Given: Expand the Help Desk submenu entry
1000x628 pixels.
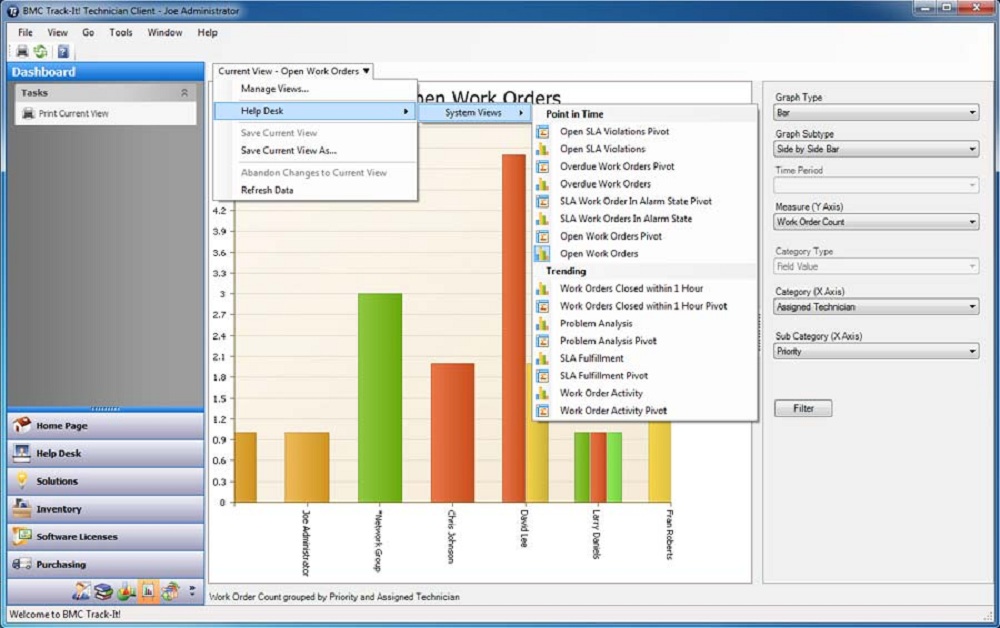Looking at the screenshot, I should point(315,111).
